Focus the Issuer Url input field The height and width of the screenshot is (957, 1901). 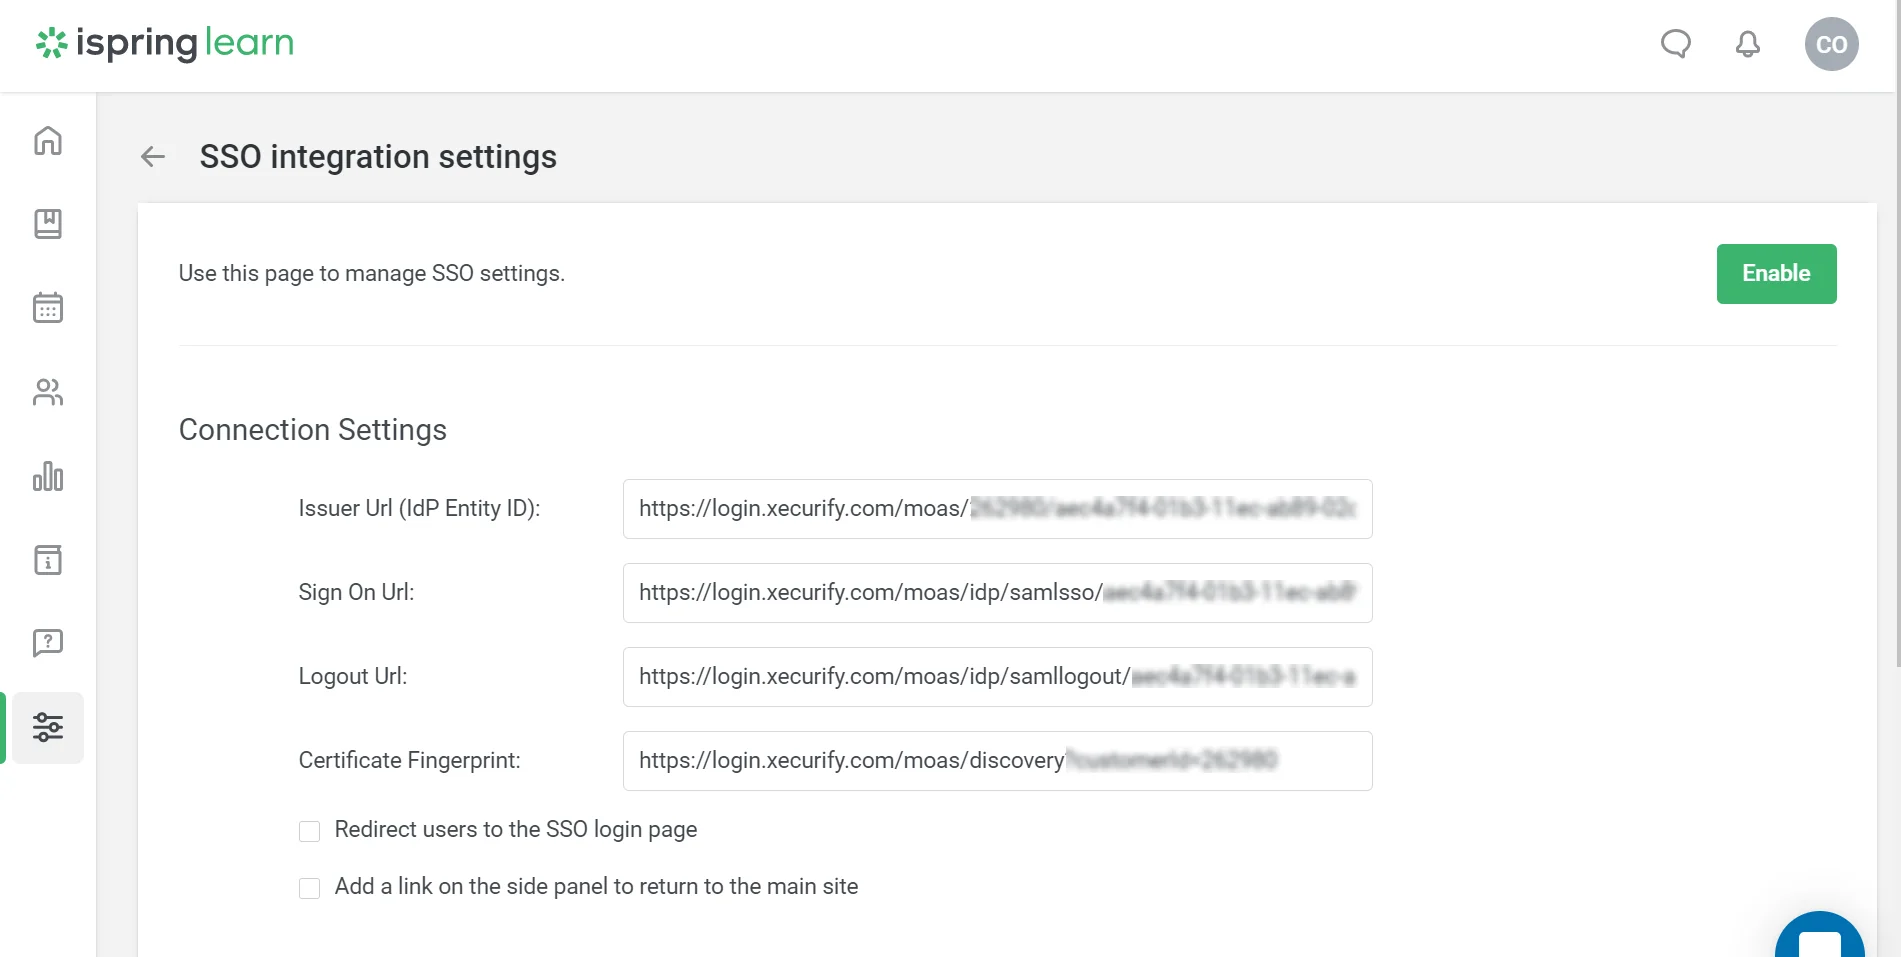click(998, 509)
